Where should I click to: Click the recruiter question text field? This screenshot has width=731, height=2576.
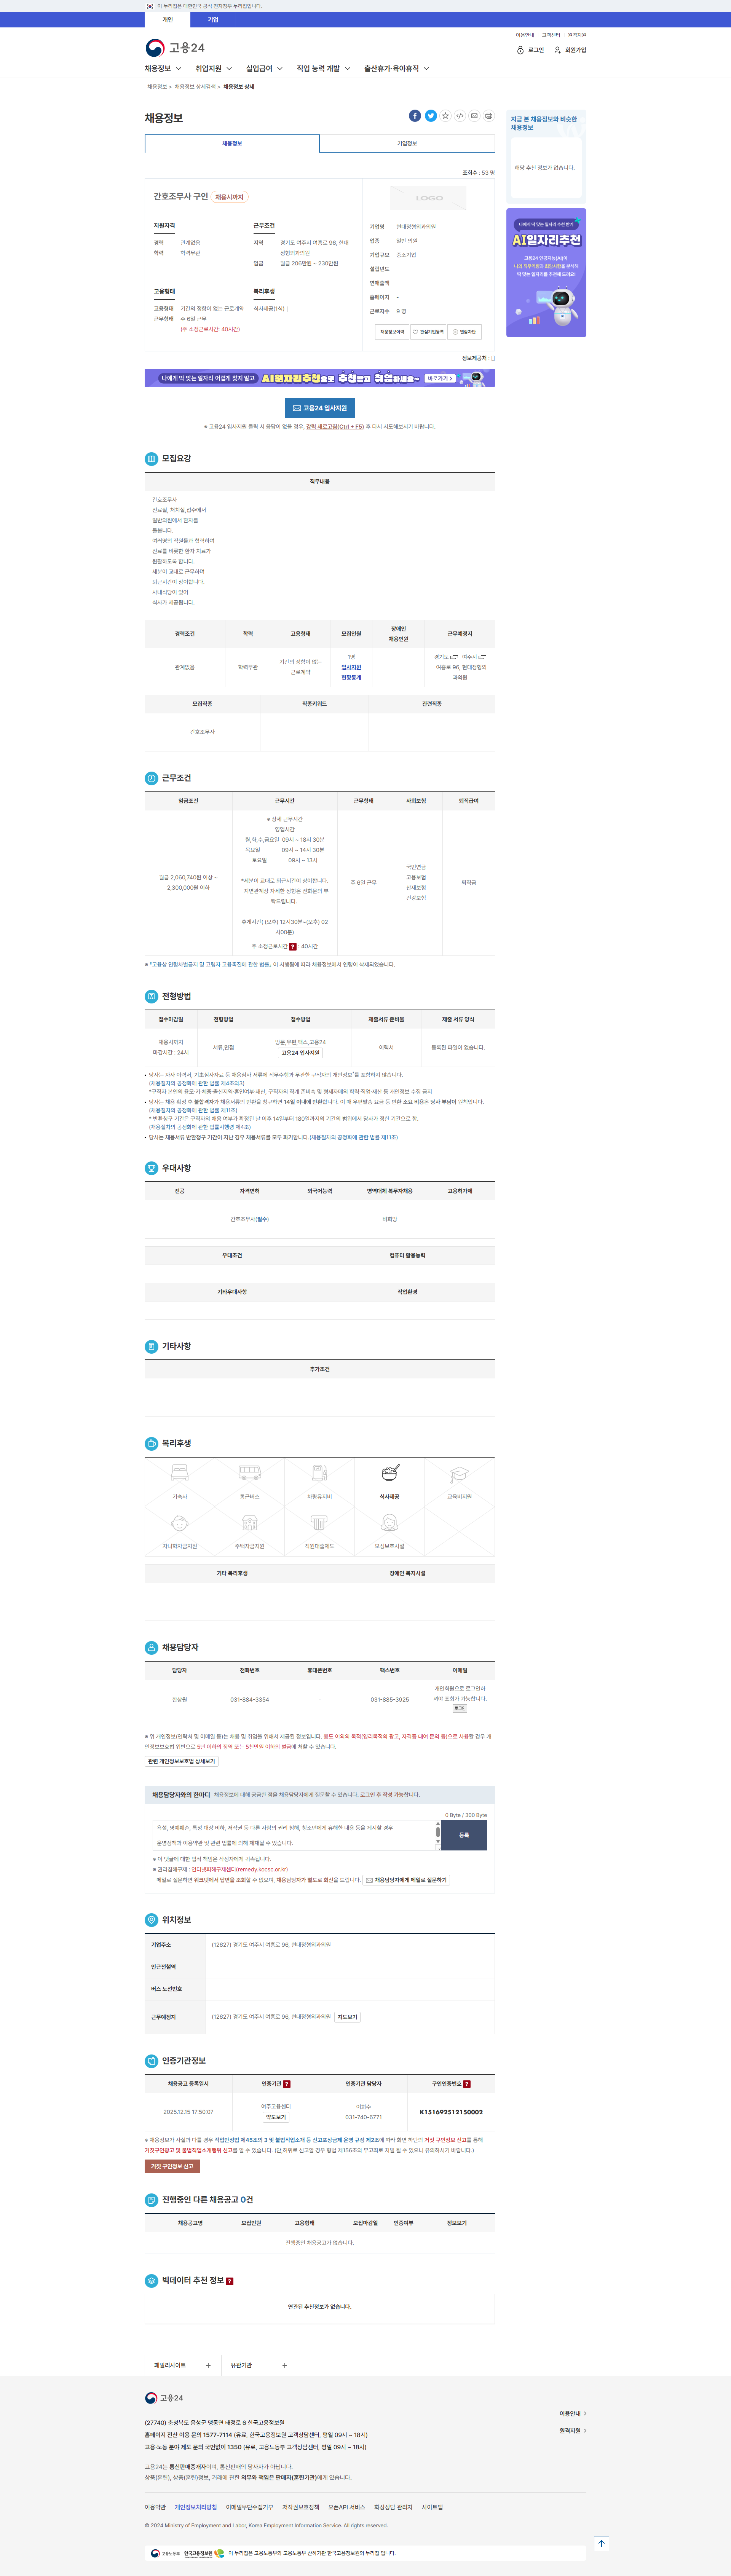[x=295, y=1835]
